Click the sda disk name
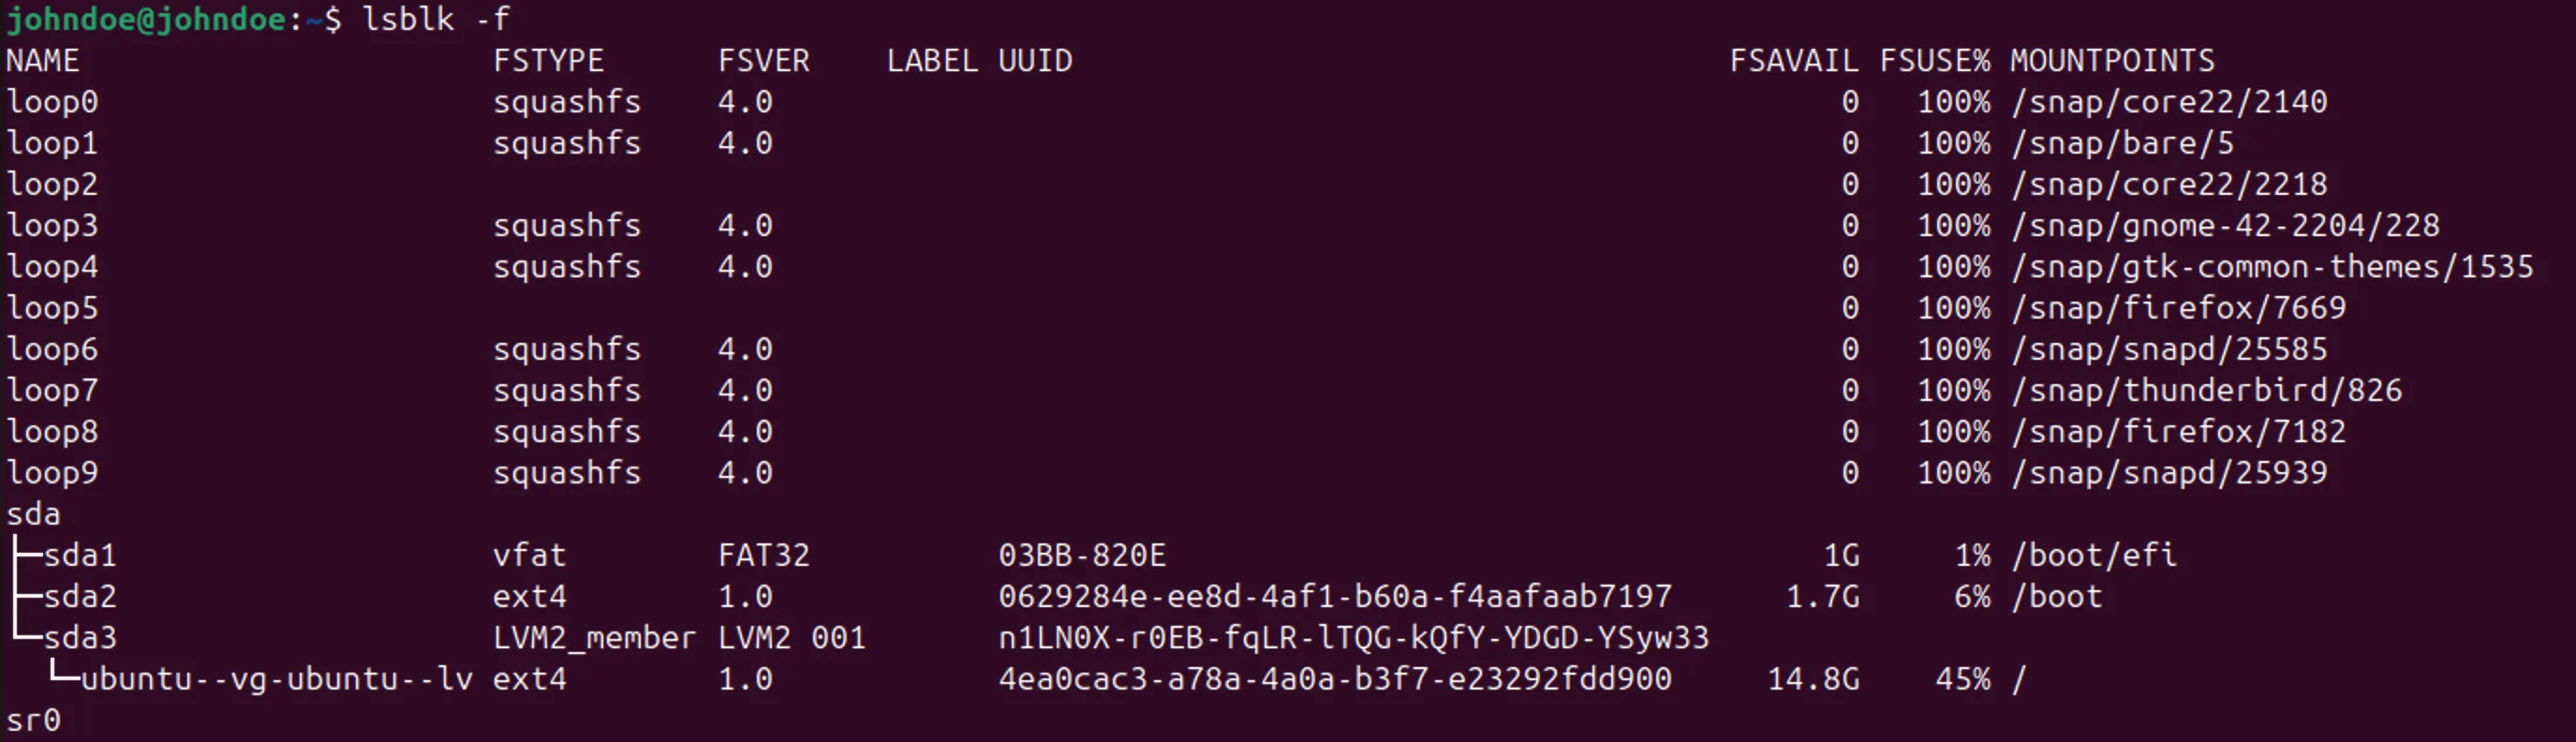Screen dimensions: 2576x742 [33, 514]
